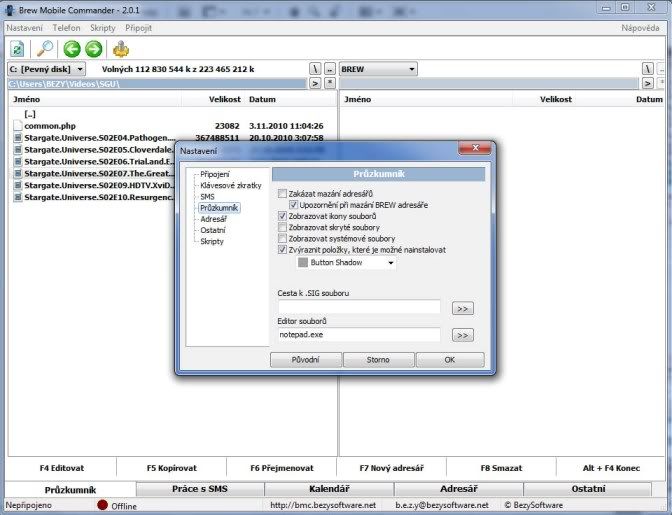Select Ostatní in the settings tree
Screen dimensions: 672x515
click(213, 230)
